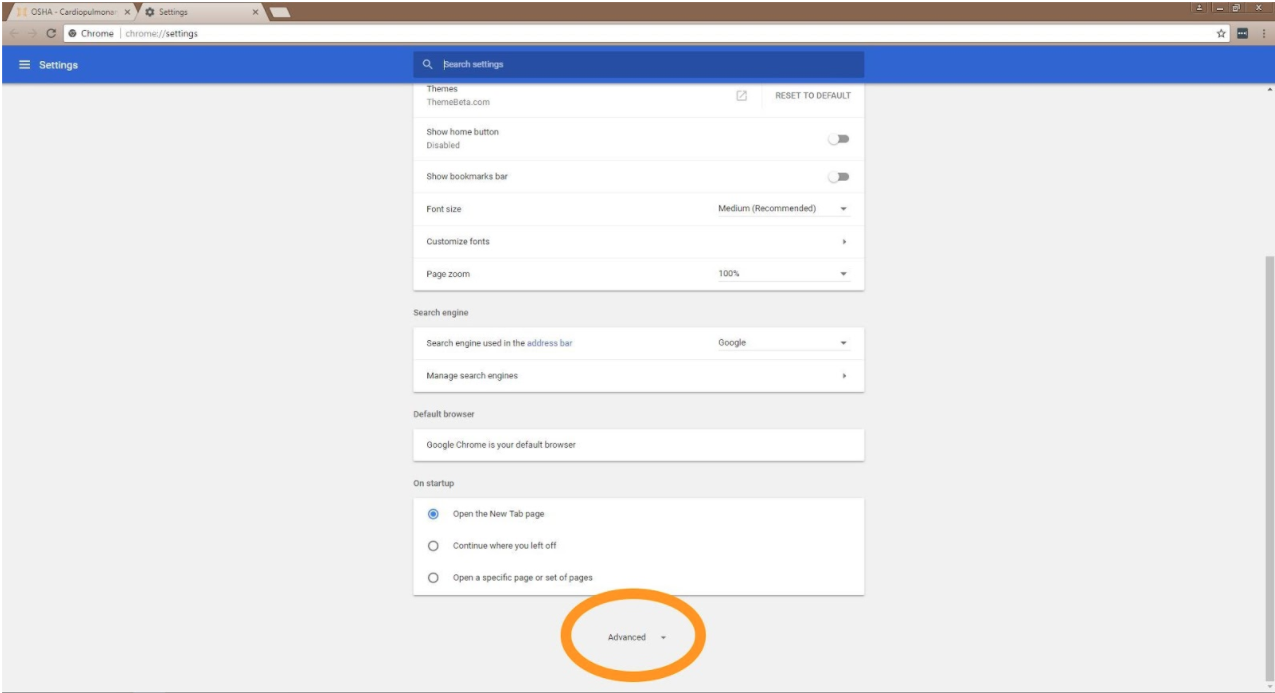Viewport: 1275px width, 693px height.
Task: Open the Font size dropdown
Action: coord(783,209)
